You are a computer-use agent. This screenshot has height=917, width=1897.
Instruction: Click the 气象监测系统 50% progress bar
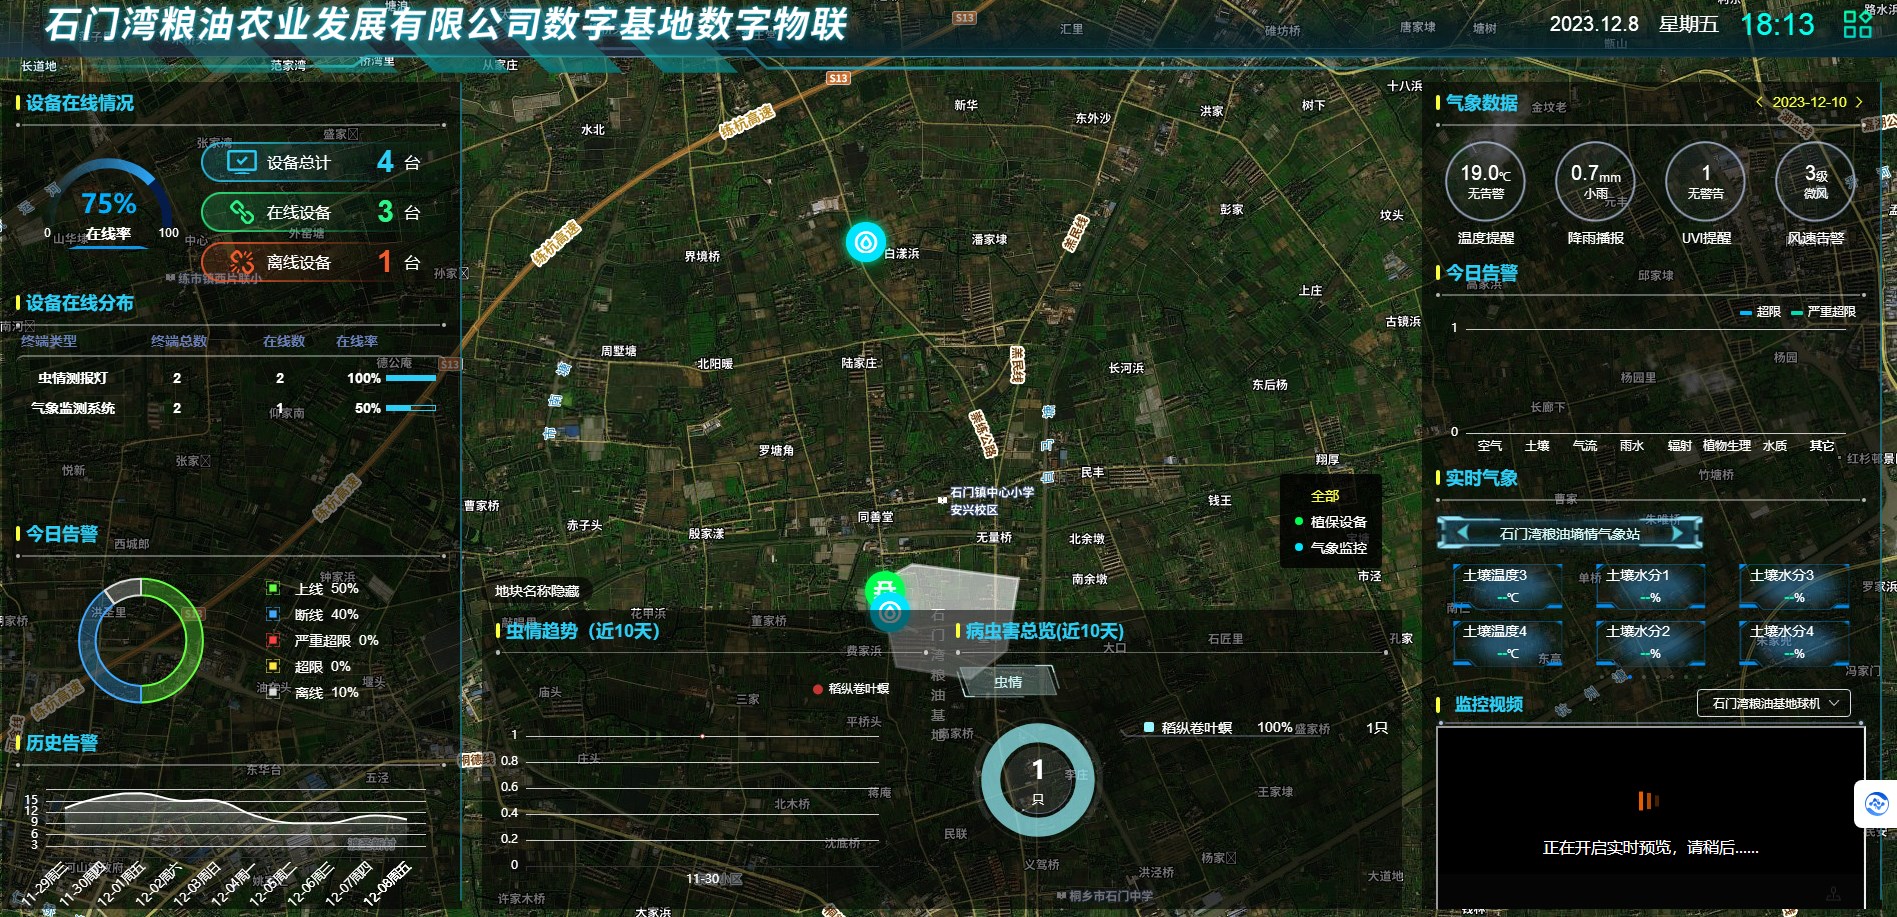(x=411, y=408)
